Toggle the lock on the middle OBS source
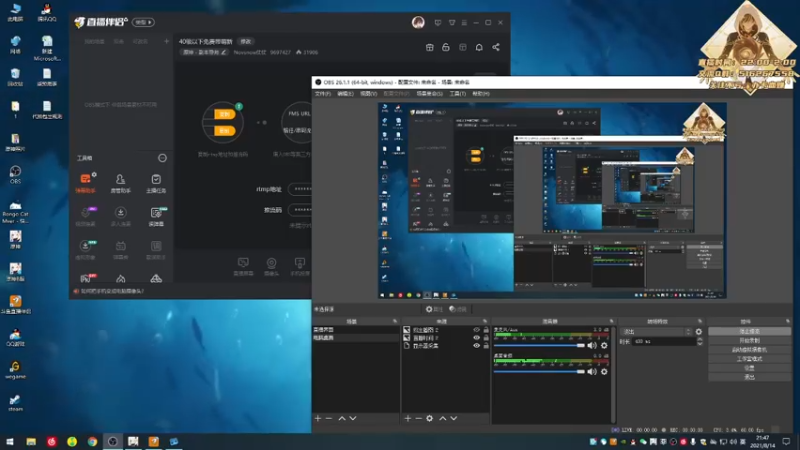 coord(486,338)
